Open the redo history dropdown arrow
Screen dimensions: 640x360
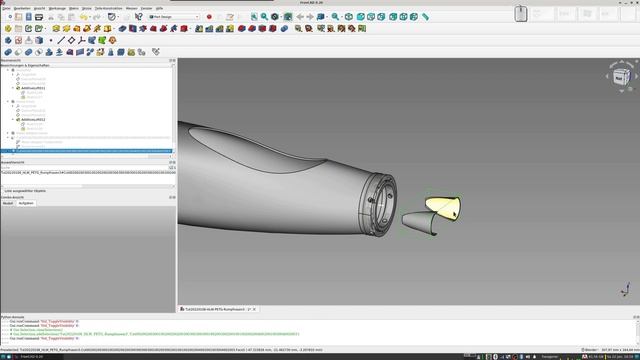click(x=103, y=17)
